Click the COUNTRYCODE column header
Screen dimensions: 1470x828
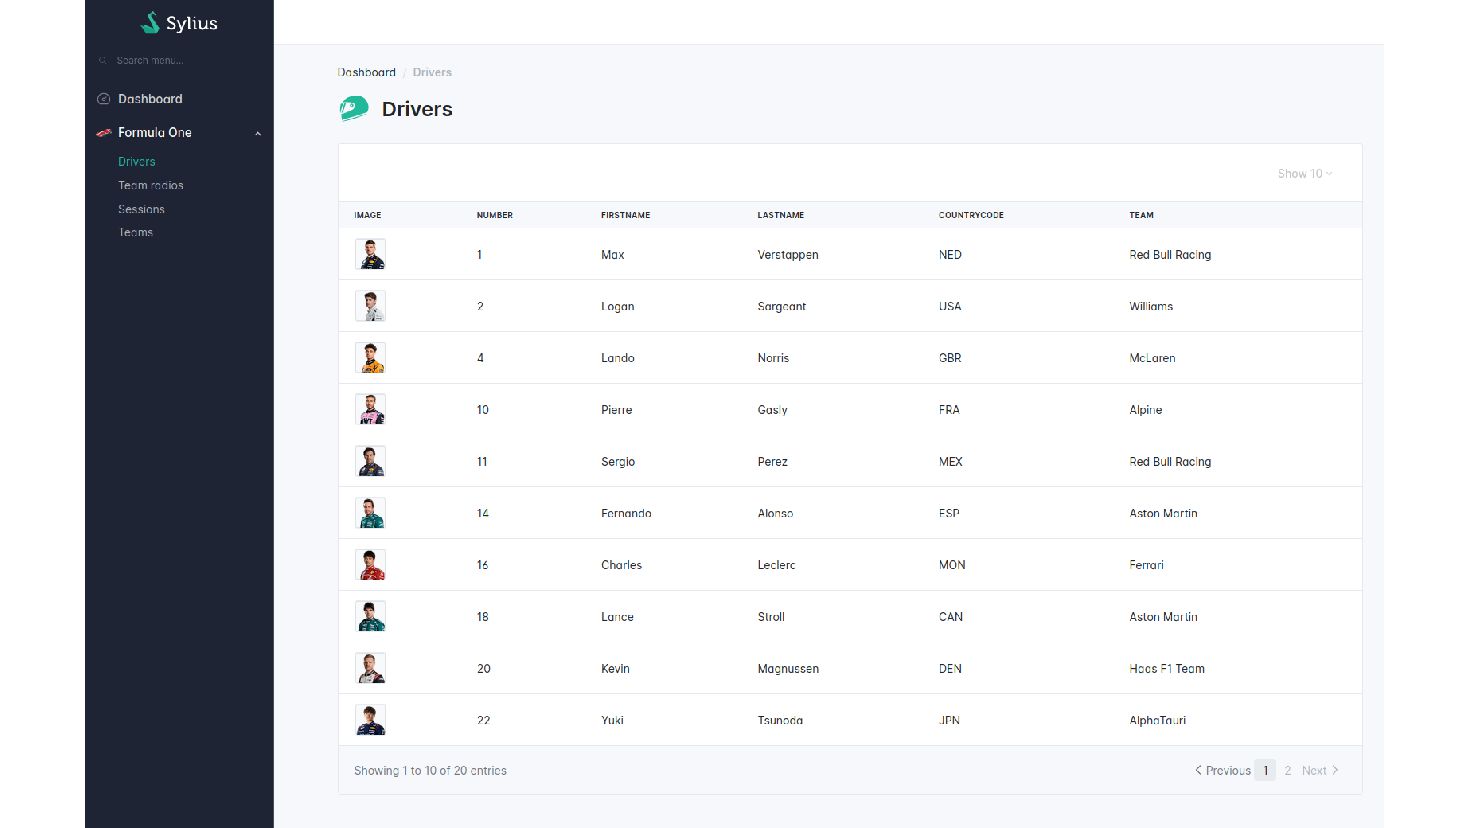[971, 215]
